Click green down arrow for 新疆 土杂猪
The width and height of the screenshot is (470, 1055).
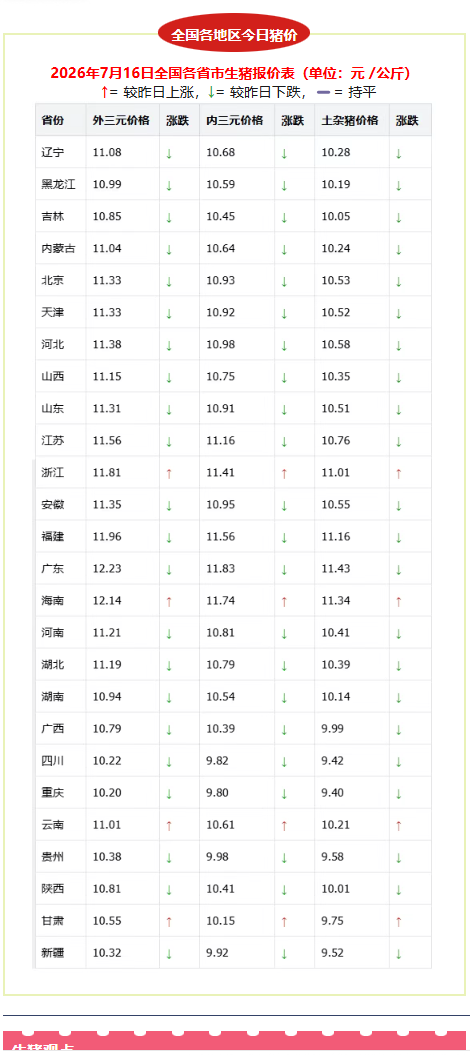pyautogui.click(x=398, y=953)
